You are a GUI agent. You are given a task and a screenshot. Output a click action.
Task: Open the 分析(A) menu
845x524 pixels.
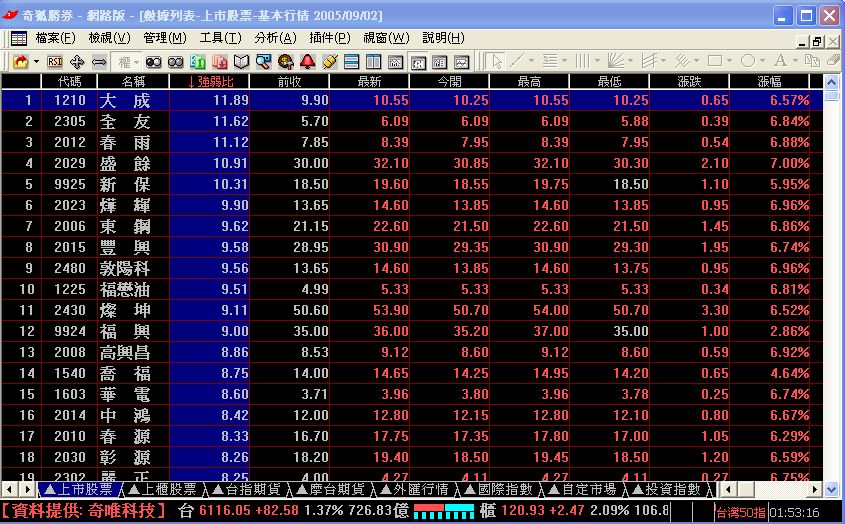coord(275,38)
